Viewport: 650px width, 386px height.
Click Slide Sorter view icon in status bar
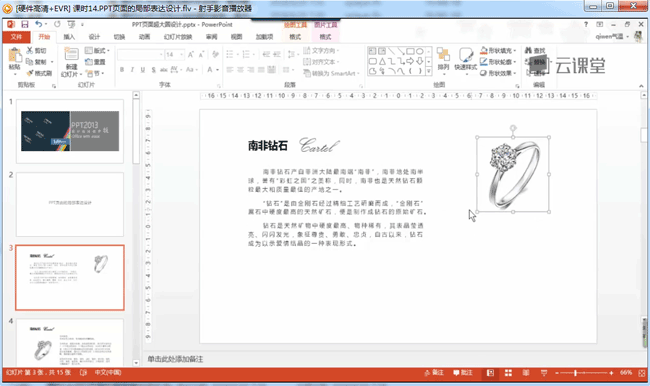point(508,373)
